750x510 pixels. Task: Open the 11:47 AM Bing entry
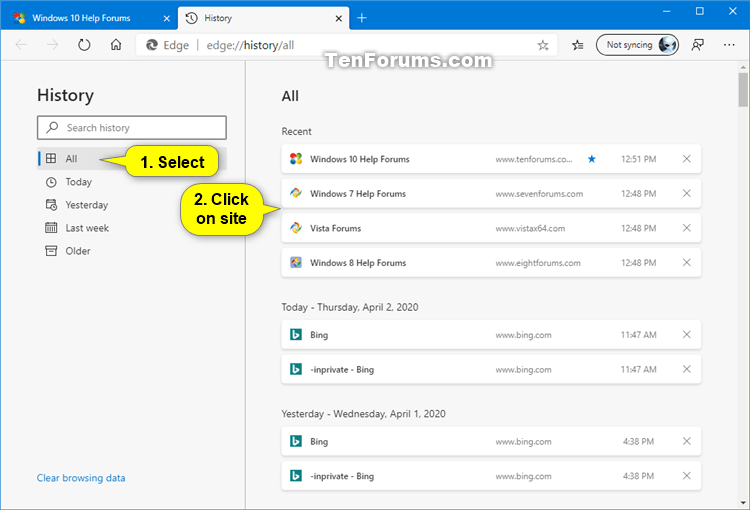(491, 335)
